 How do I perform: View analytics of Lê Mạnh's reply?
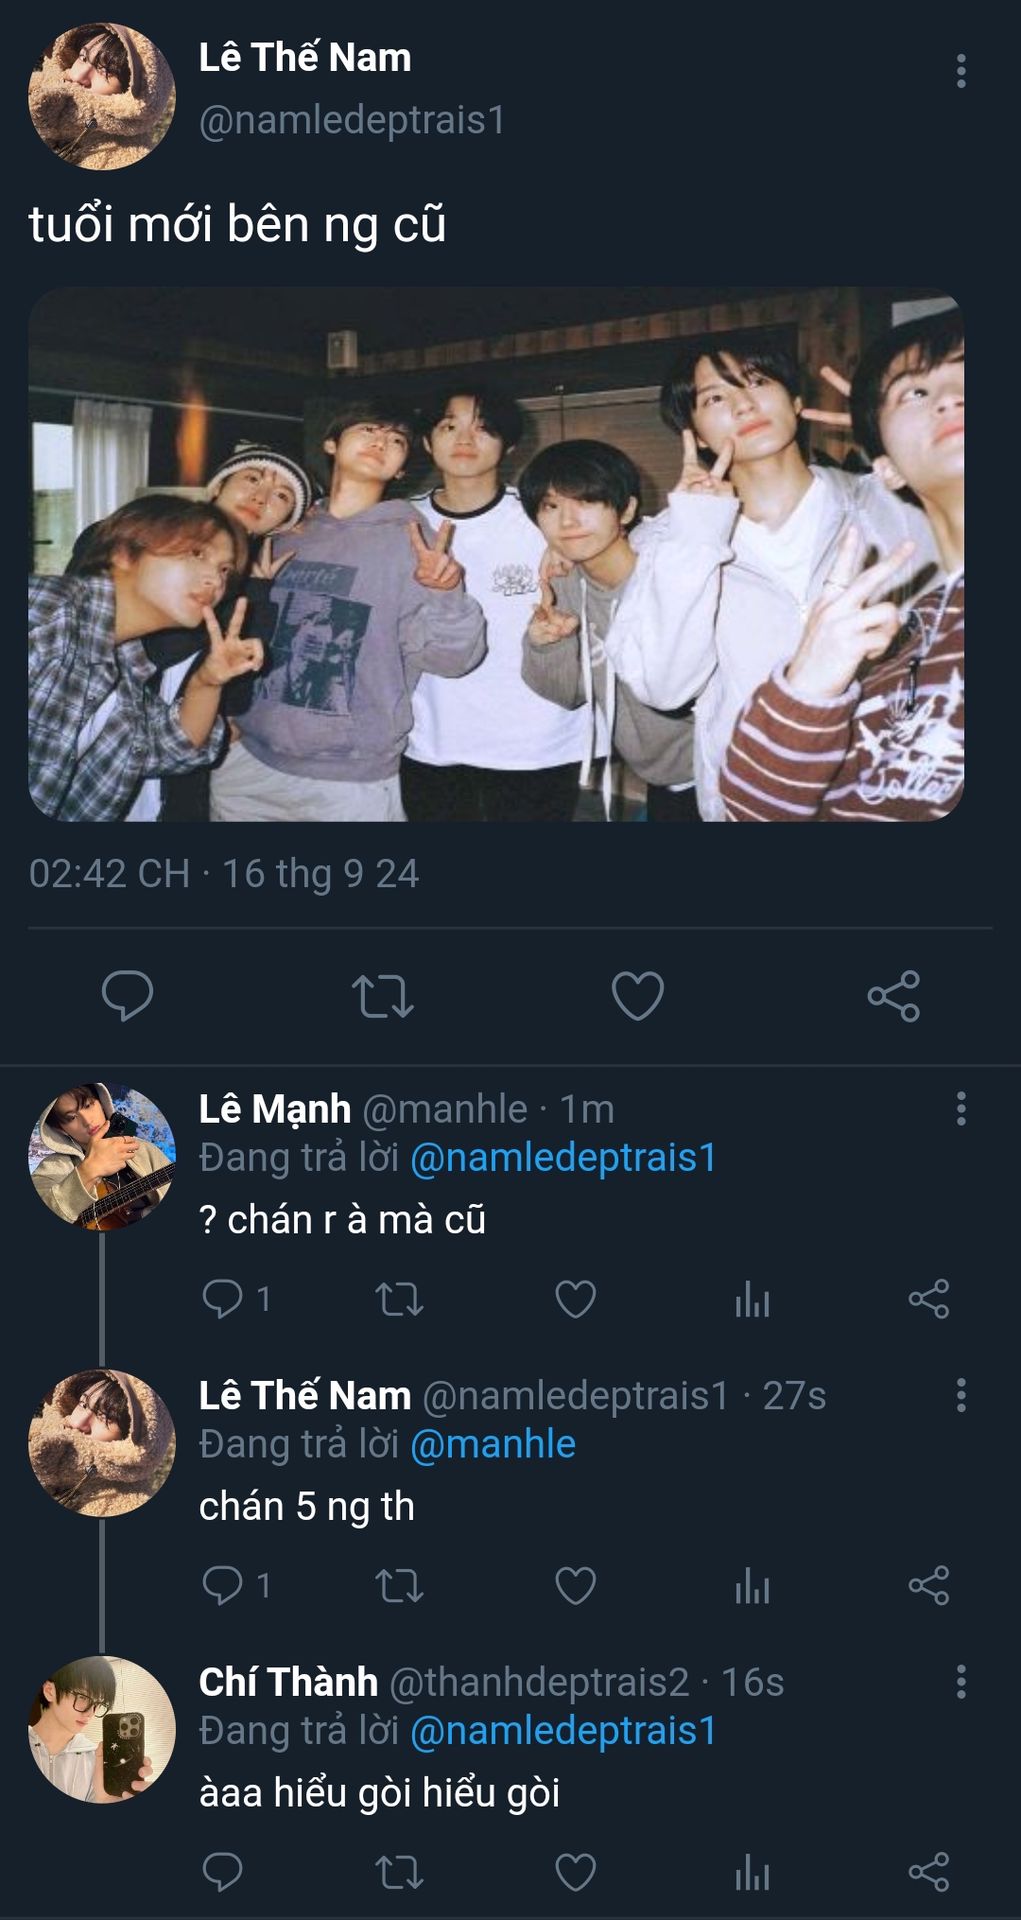(752, 1299)
